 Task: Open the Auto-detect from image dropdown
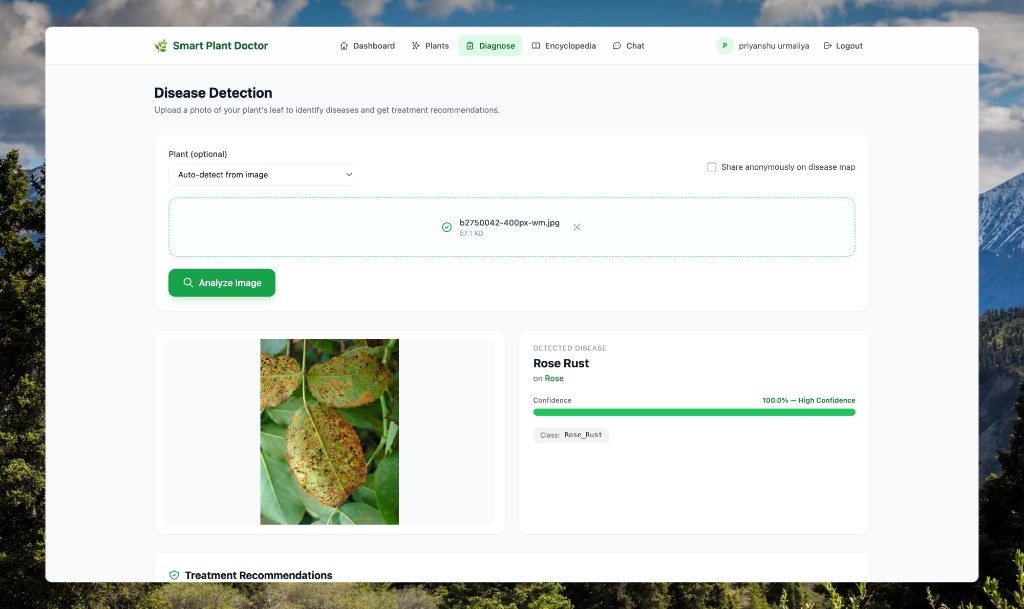[x=261, y=175]
